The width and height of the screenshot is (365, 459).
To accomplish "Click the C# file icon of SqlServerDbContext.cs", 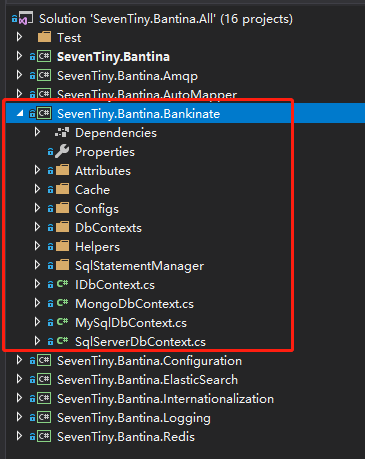I will click(62, 341).
